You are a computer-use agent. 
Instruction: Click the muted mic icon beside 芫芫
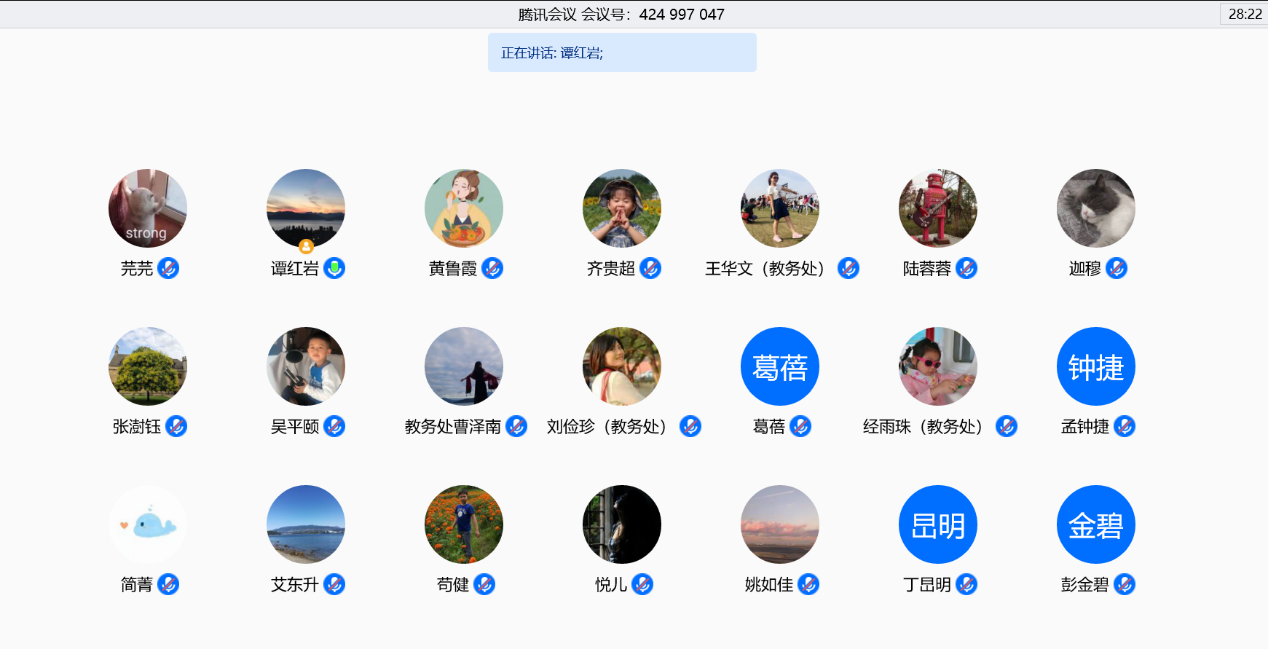click(x=168, y=268)
